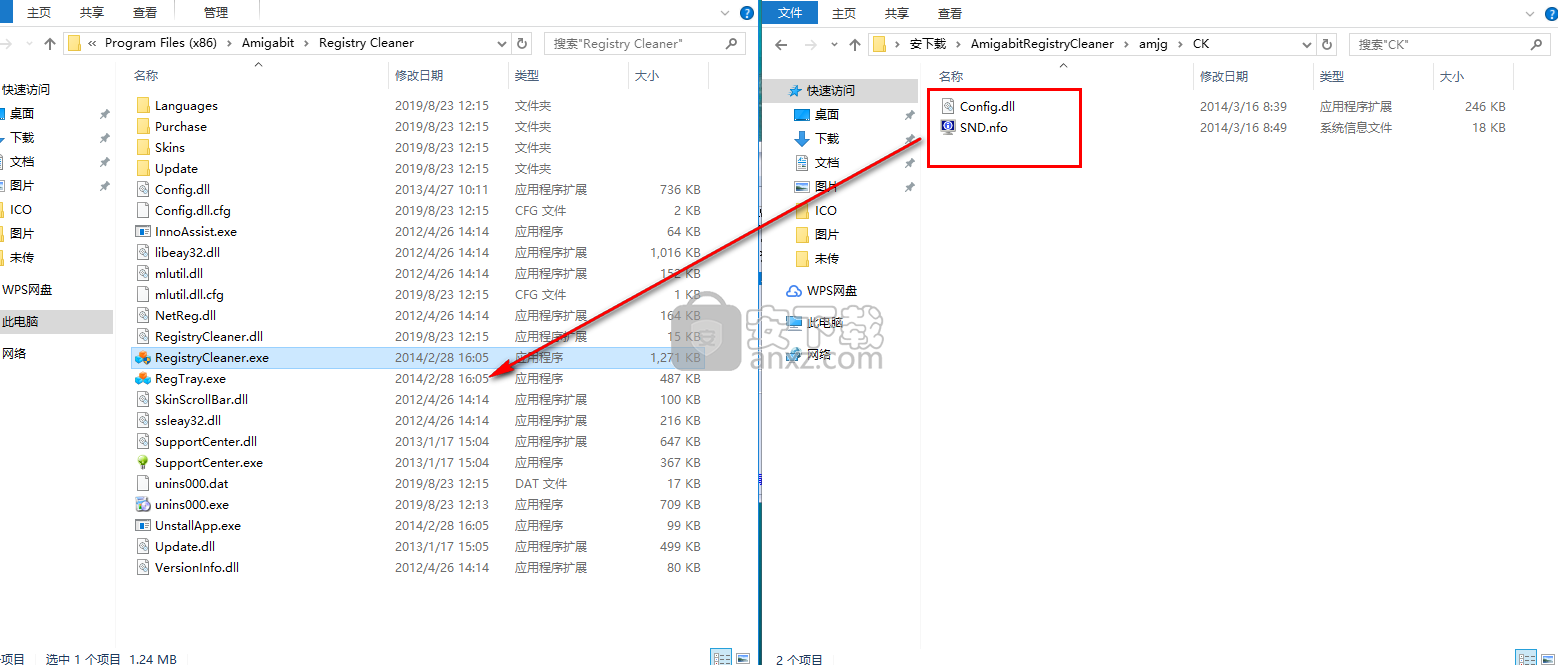Select 桌面 in right window sidebar
This screenshot has height=665, width=1558.
pyautogui.click(x=827, y=114)
